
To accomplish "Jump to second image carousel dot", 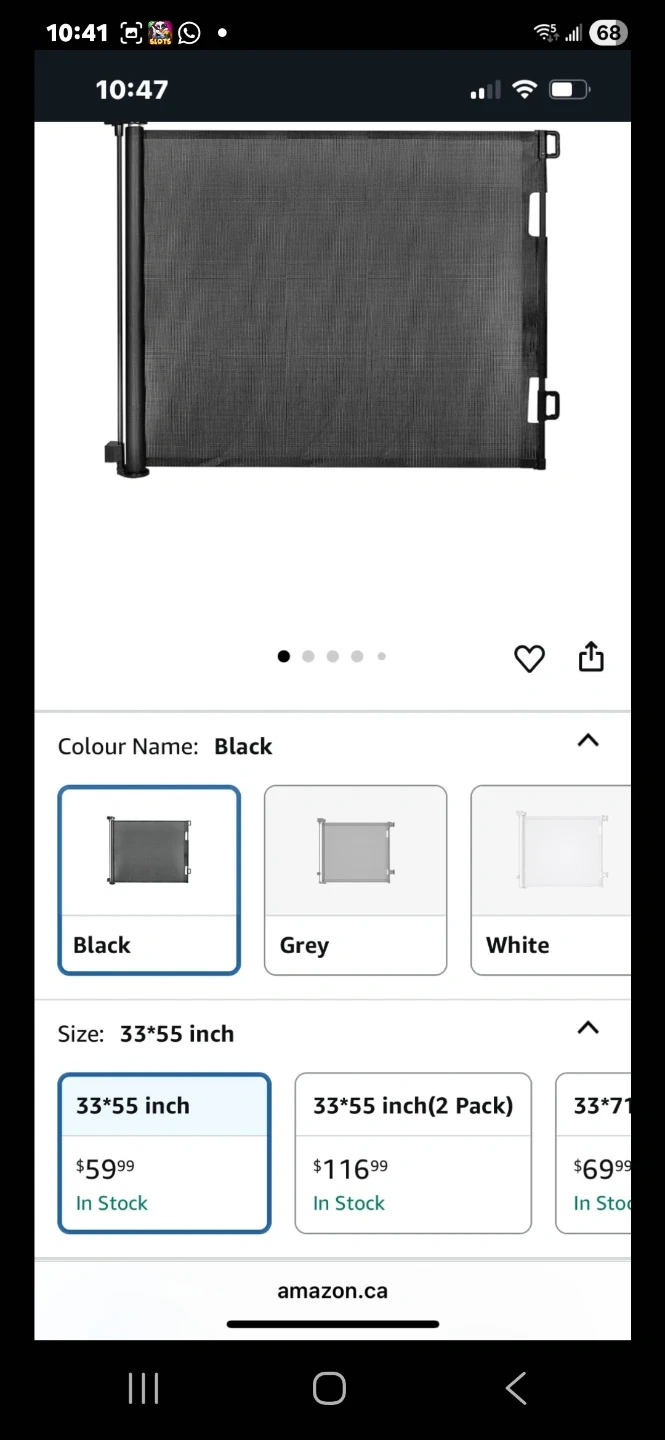I will 308,656.
